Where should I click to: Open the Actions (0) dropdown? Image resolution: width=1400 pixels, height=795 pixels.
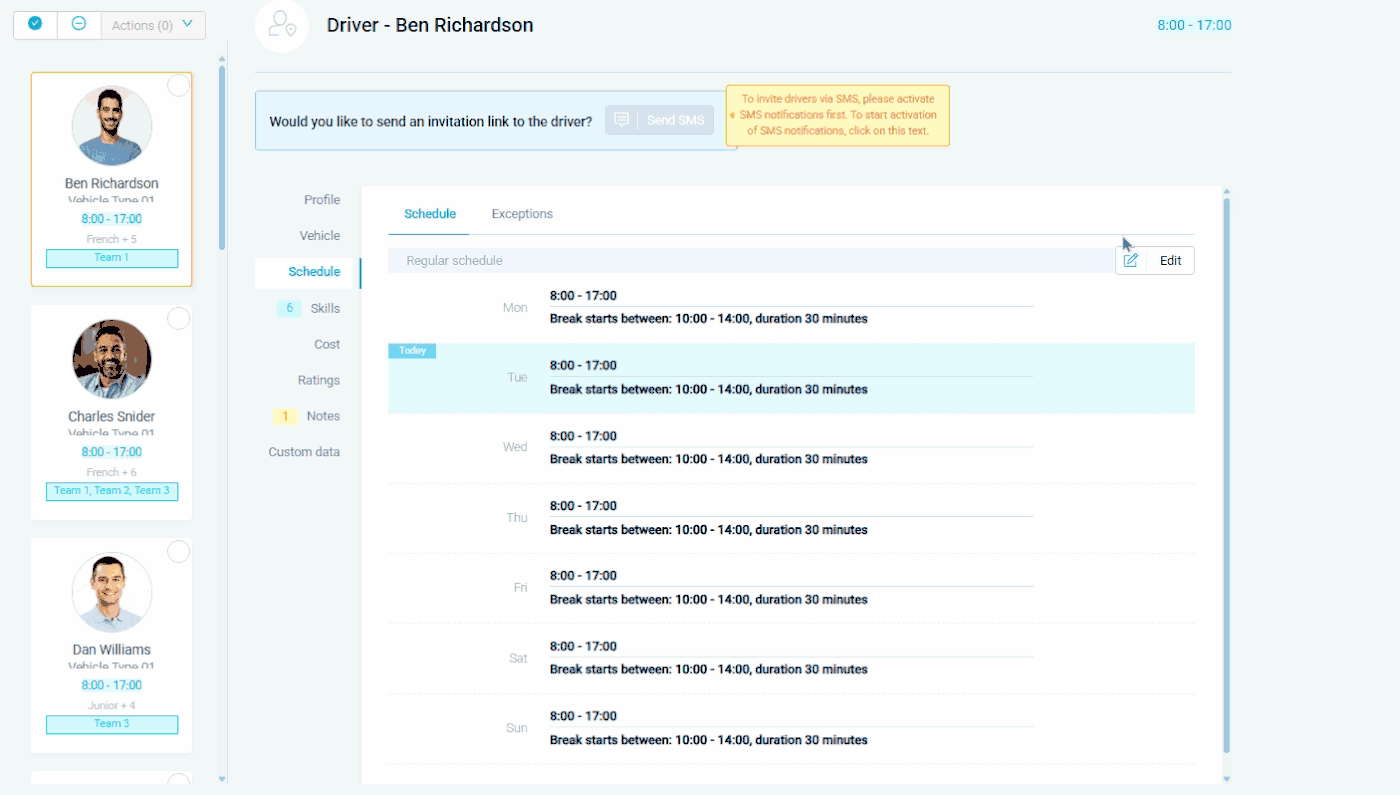(153, 25)
